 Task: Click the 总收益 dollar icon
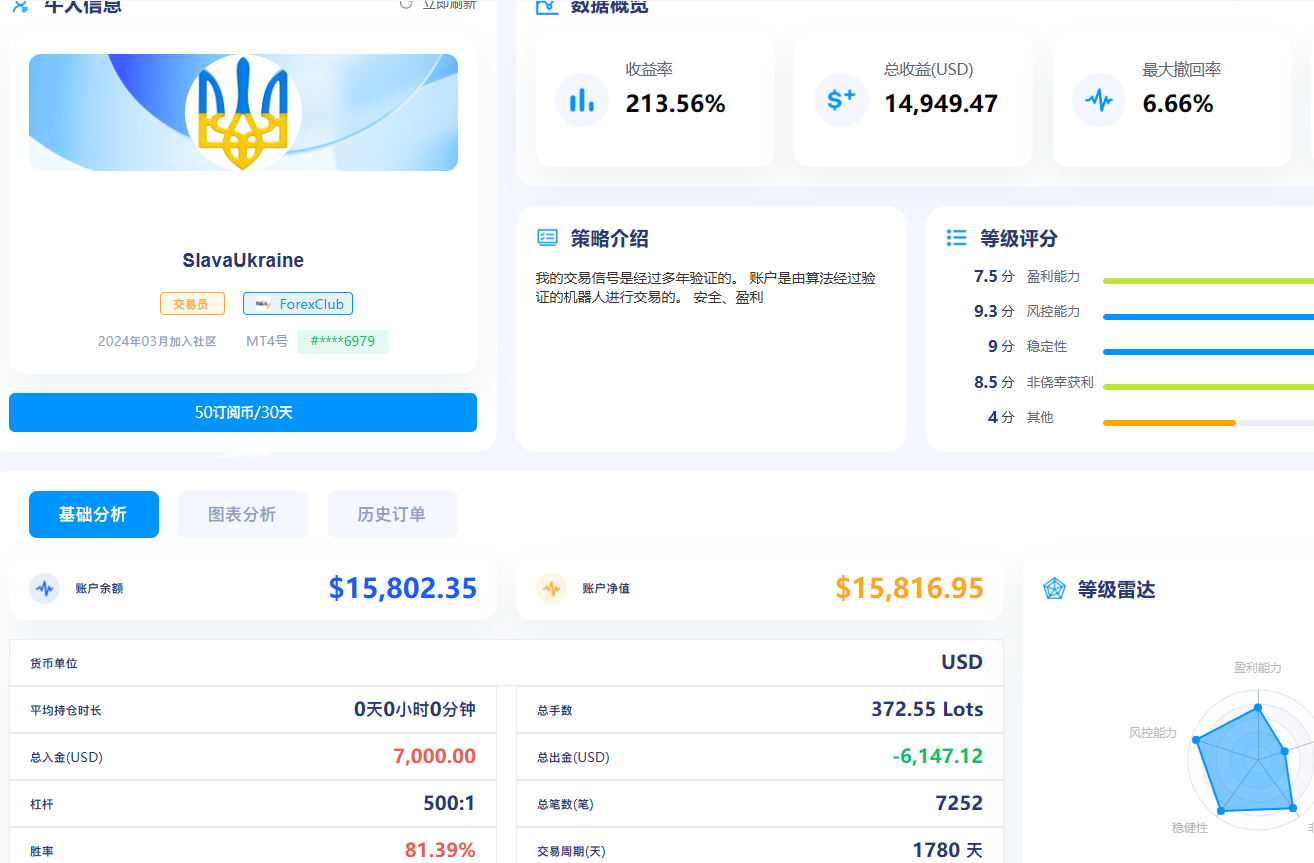pos(840,99)
